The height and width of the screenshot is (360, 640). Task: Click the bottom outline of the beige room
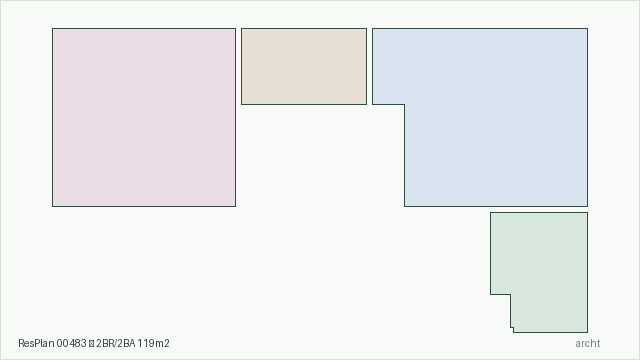point(304,104)
